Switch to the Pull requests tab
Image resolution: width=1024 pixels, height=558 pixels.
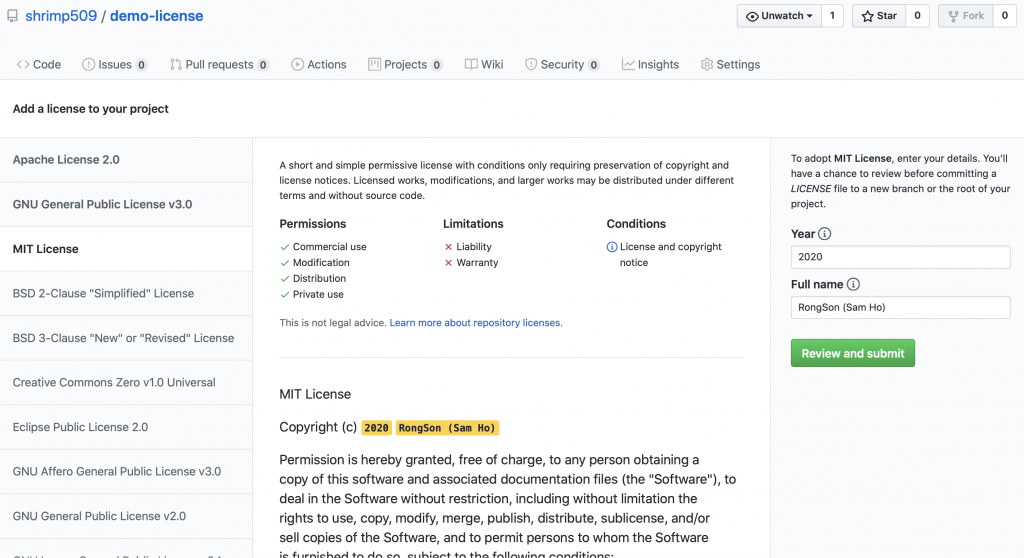[218, 64]
